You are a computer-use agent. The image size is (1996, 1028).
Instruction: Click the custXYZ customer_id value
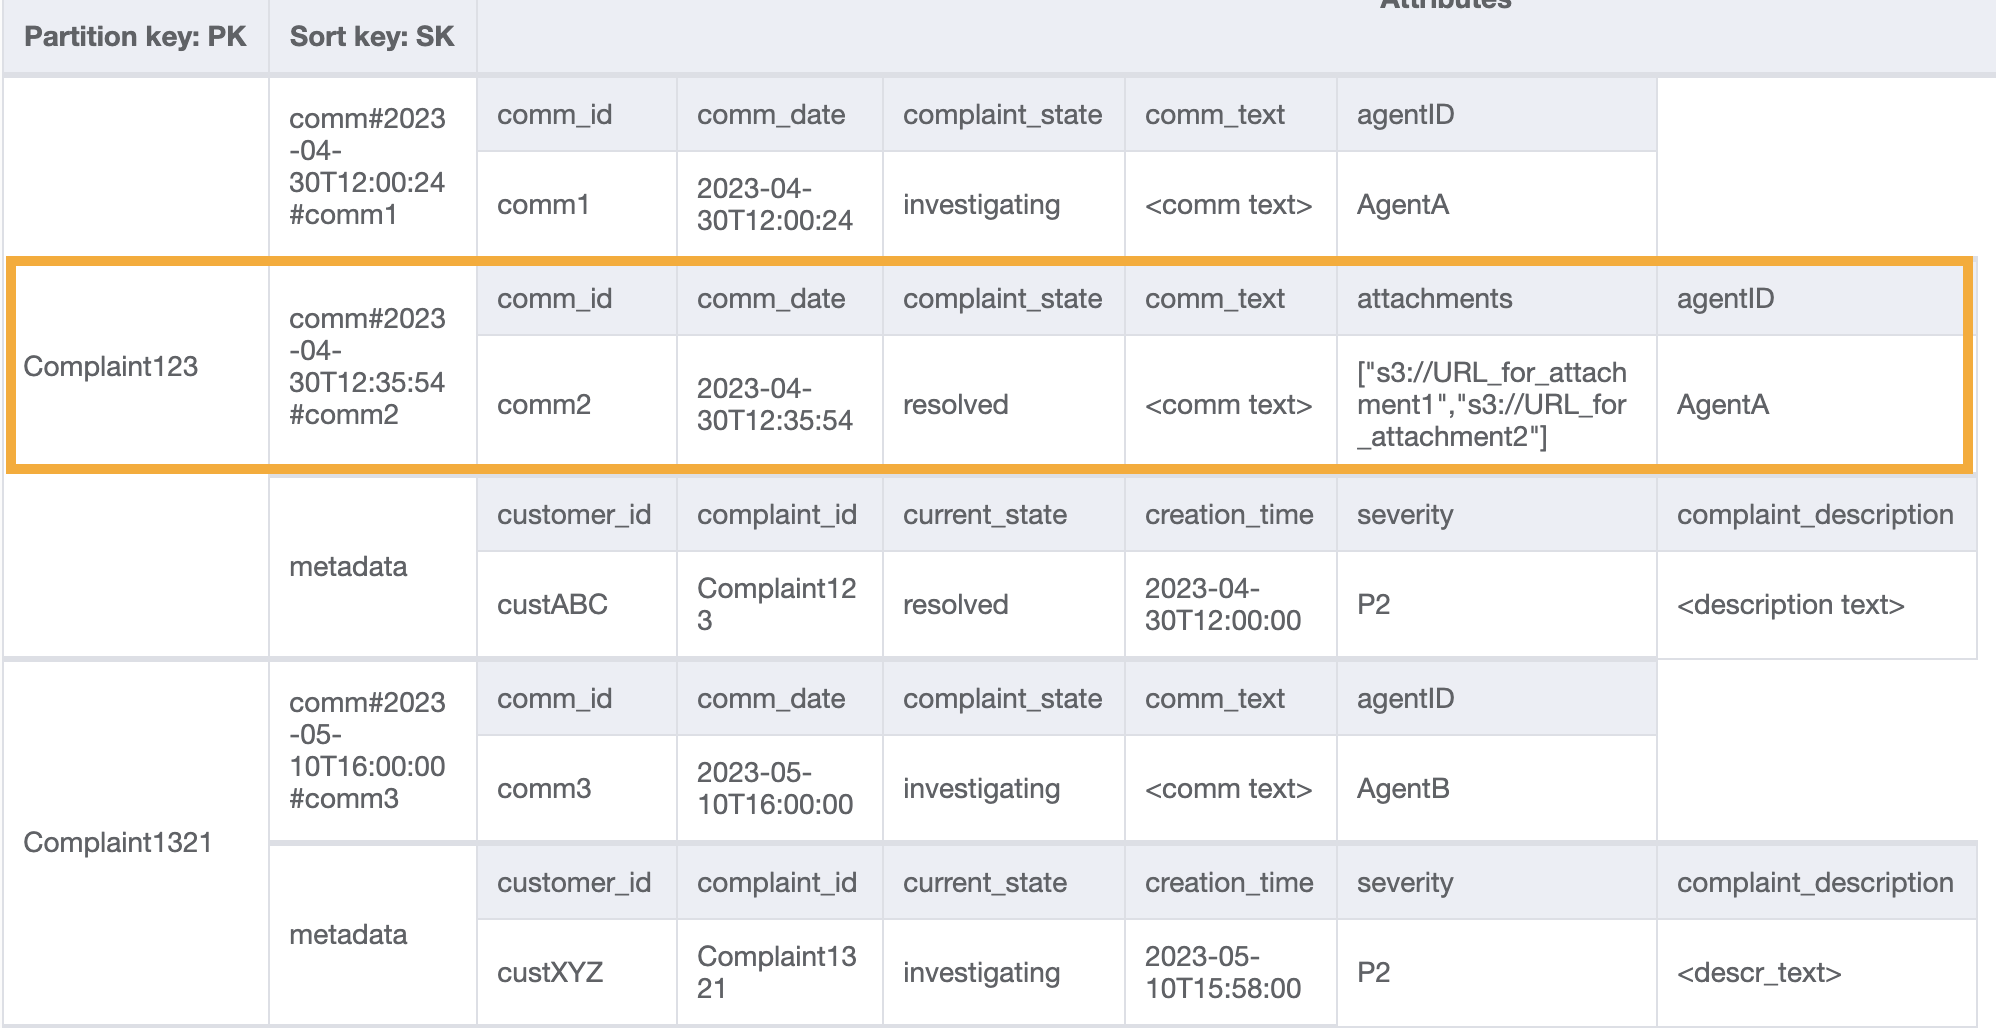550,973
